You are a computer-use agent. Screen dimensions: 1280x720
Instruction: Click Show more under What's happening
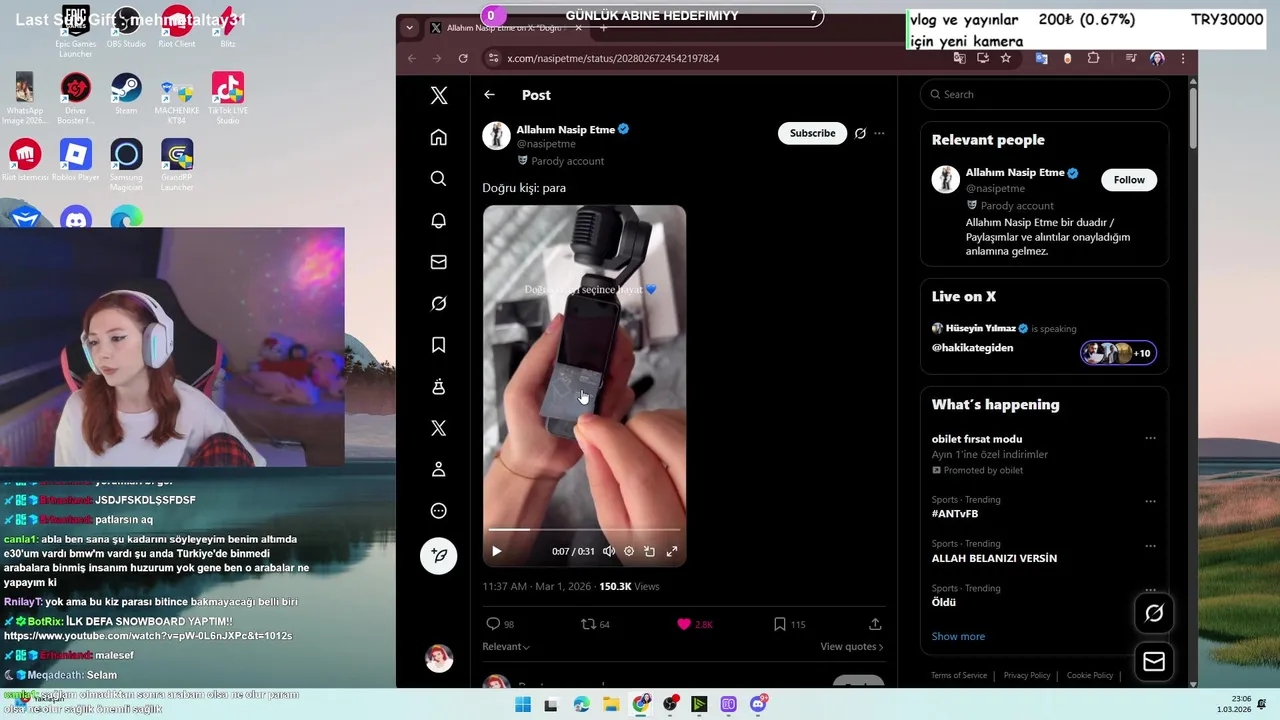pos(958,637)
